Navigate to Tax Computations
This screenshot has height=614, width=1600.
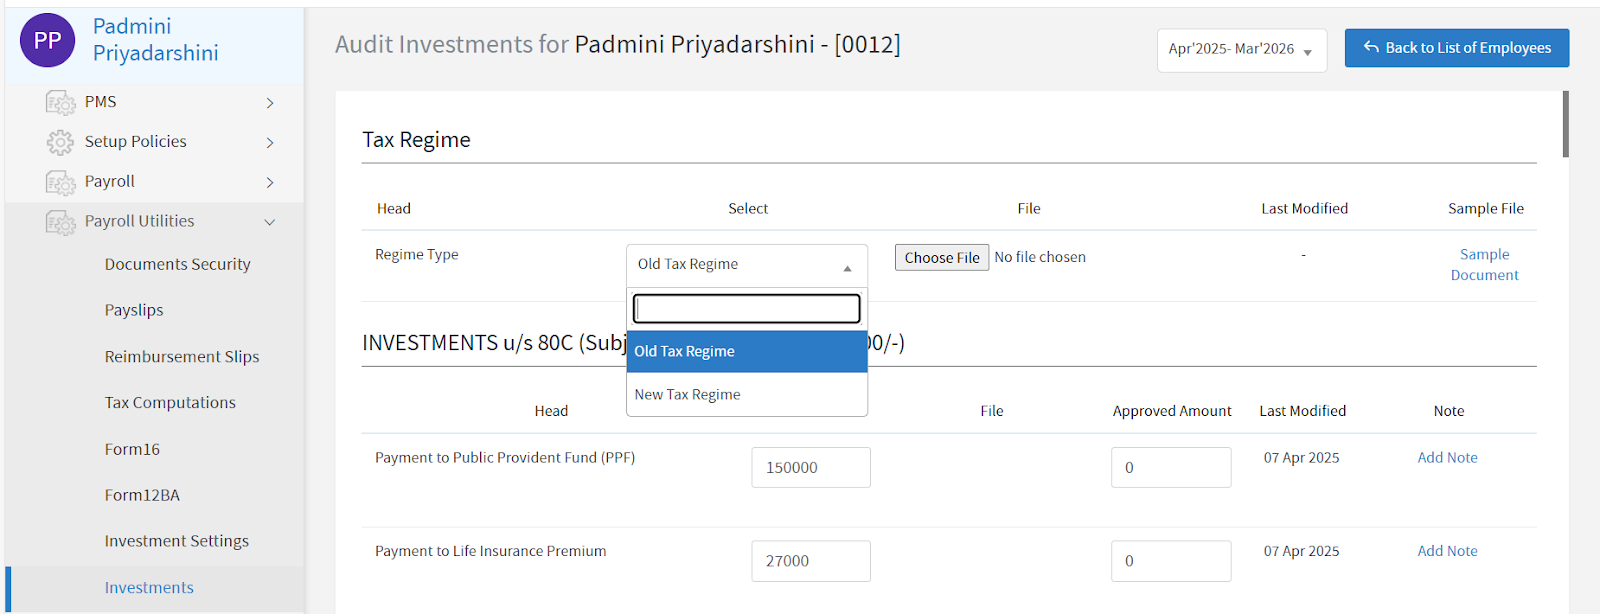[169, 402]
